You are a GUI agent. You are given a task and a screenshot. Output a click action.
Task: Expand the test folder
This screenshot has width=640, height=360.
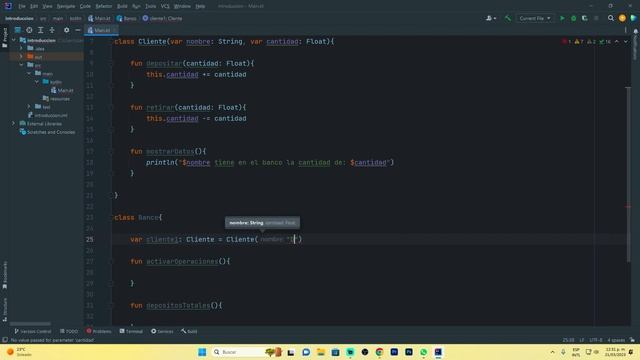(x=29, y=107)
